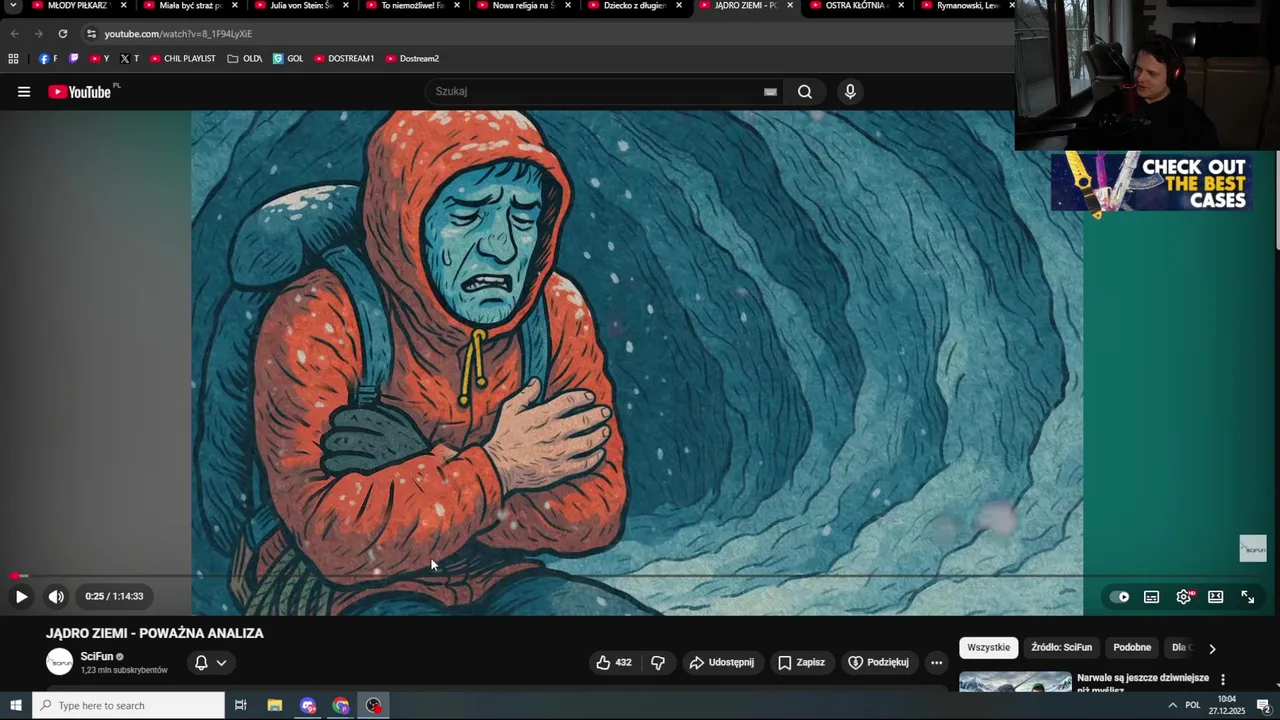
Task: Open Chrome from the taskbar
Action: click(341, 706)
